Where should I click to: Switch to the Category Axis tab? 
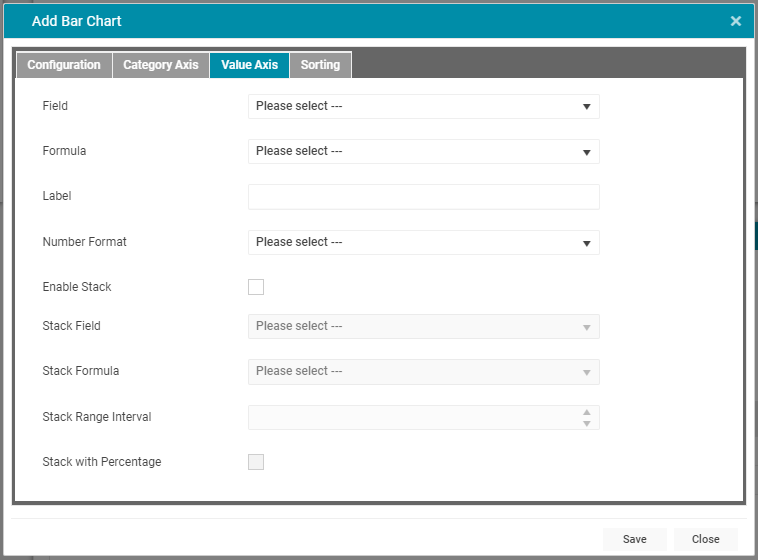[x=161, y=65]
